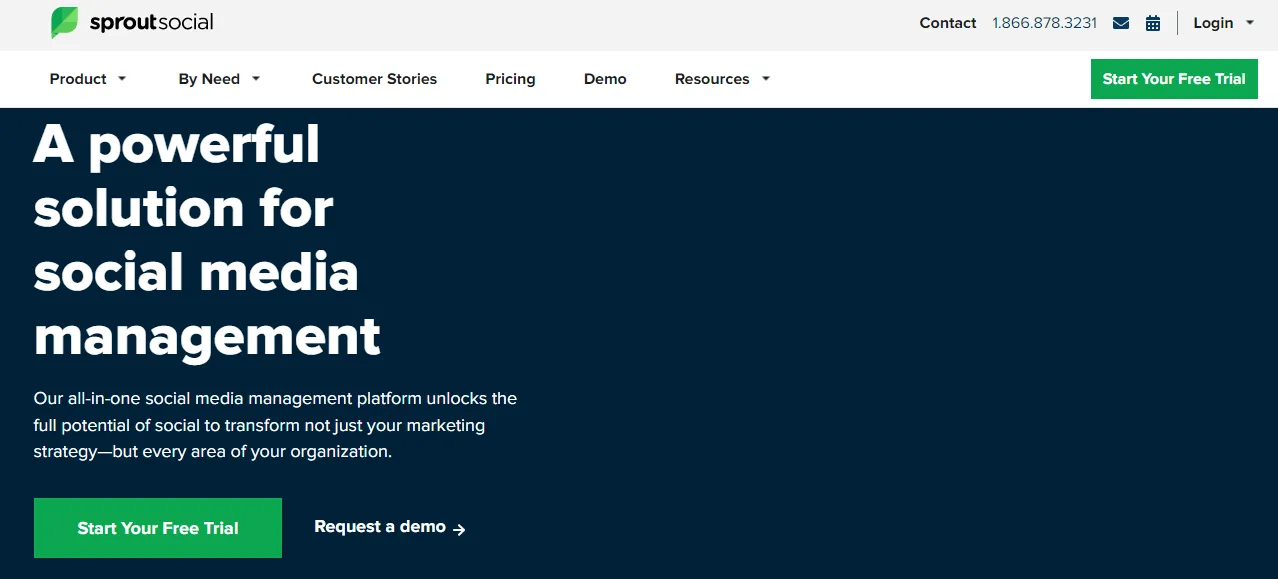1278x579 pixels.
Task: Click the calendar icon in header
Action: click(x=1153, y=23)
